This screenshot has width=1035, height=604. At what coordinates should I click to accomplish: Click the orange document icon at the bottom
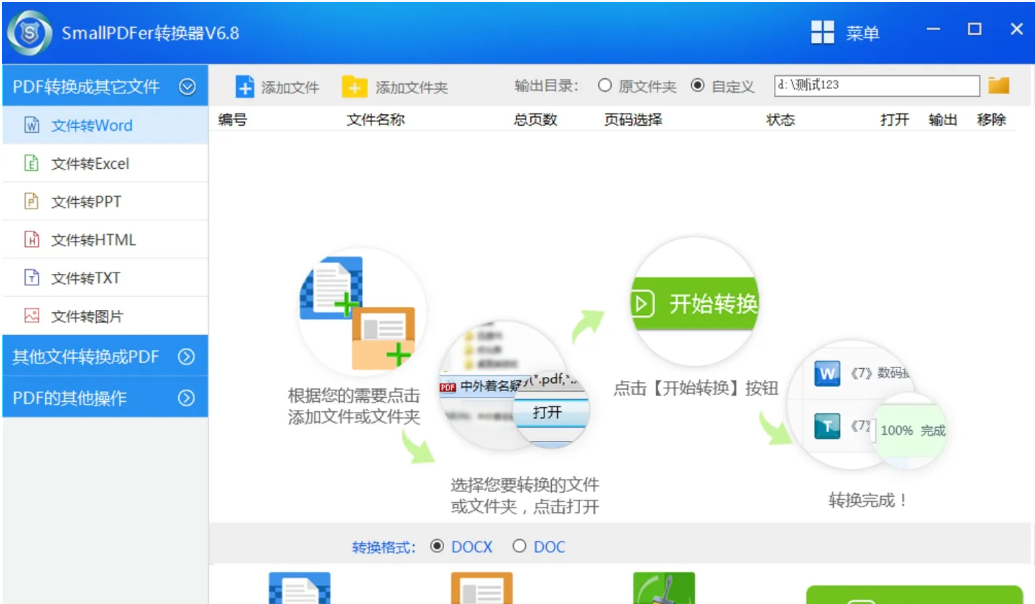pos(482,588)
